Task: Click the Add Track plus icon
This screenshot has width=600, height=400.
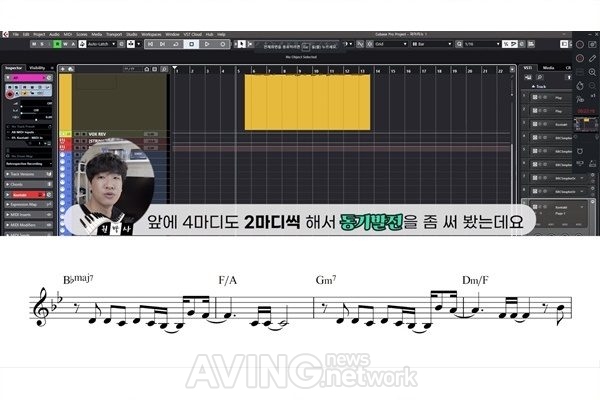Action: tap(63, 69)
